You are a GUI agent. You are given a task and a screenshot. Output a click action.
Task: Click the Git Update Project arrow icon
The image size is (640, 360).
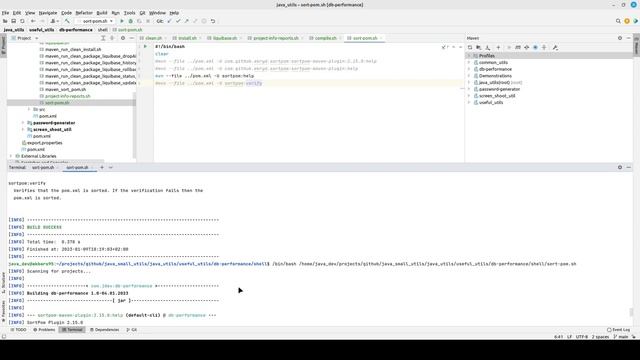coord(169,21)
